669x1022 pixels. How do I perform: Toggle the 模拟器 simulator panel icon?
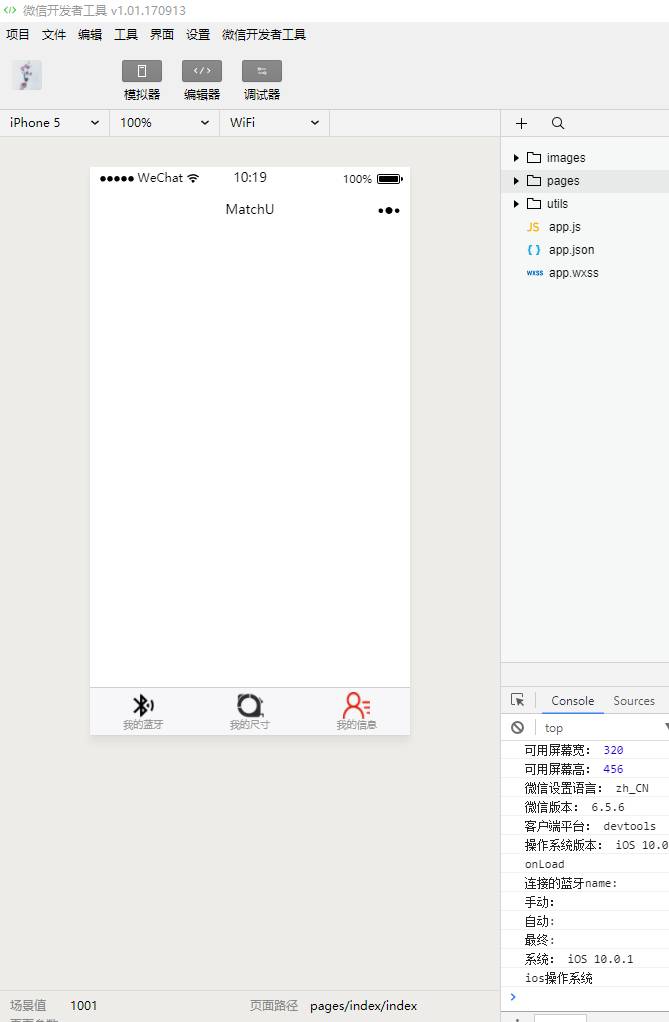click(x=141, y=71)
